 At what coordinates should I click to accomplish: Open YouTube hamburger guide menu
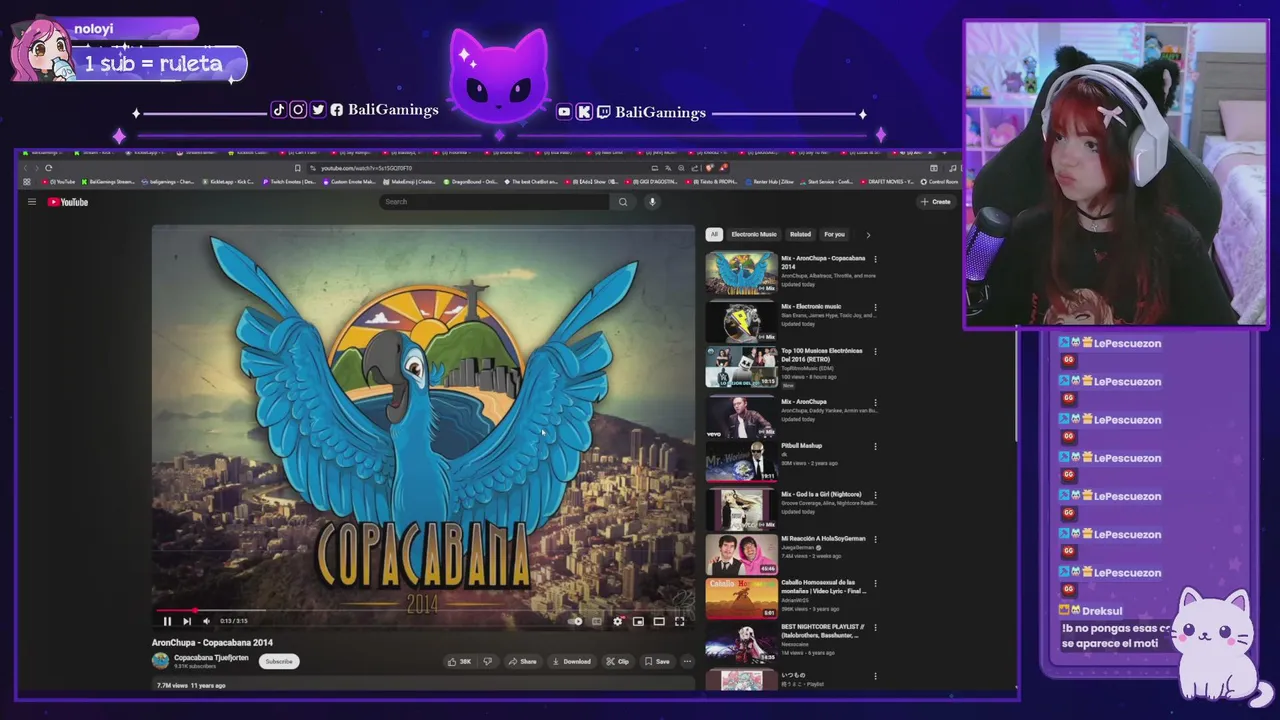pyautogui.click(x=32, y=202)
